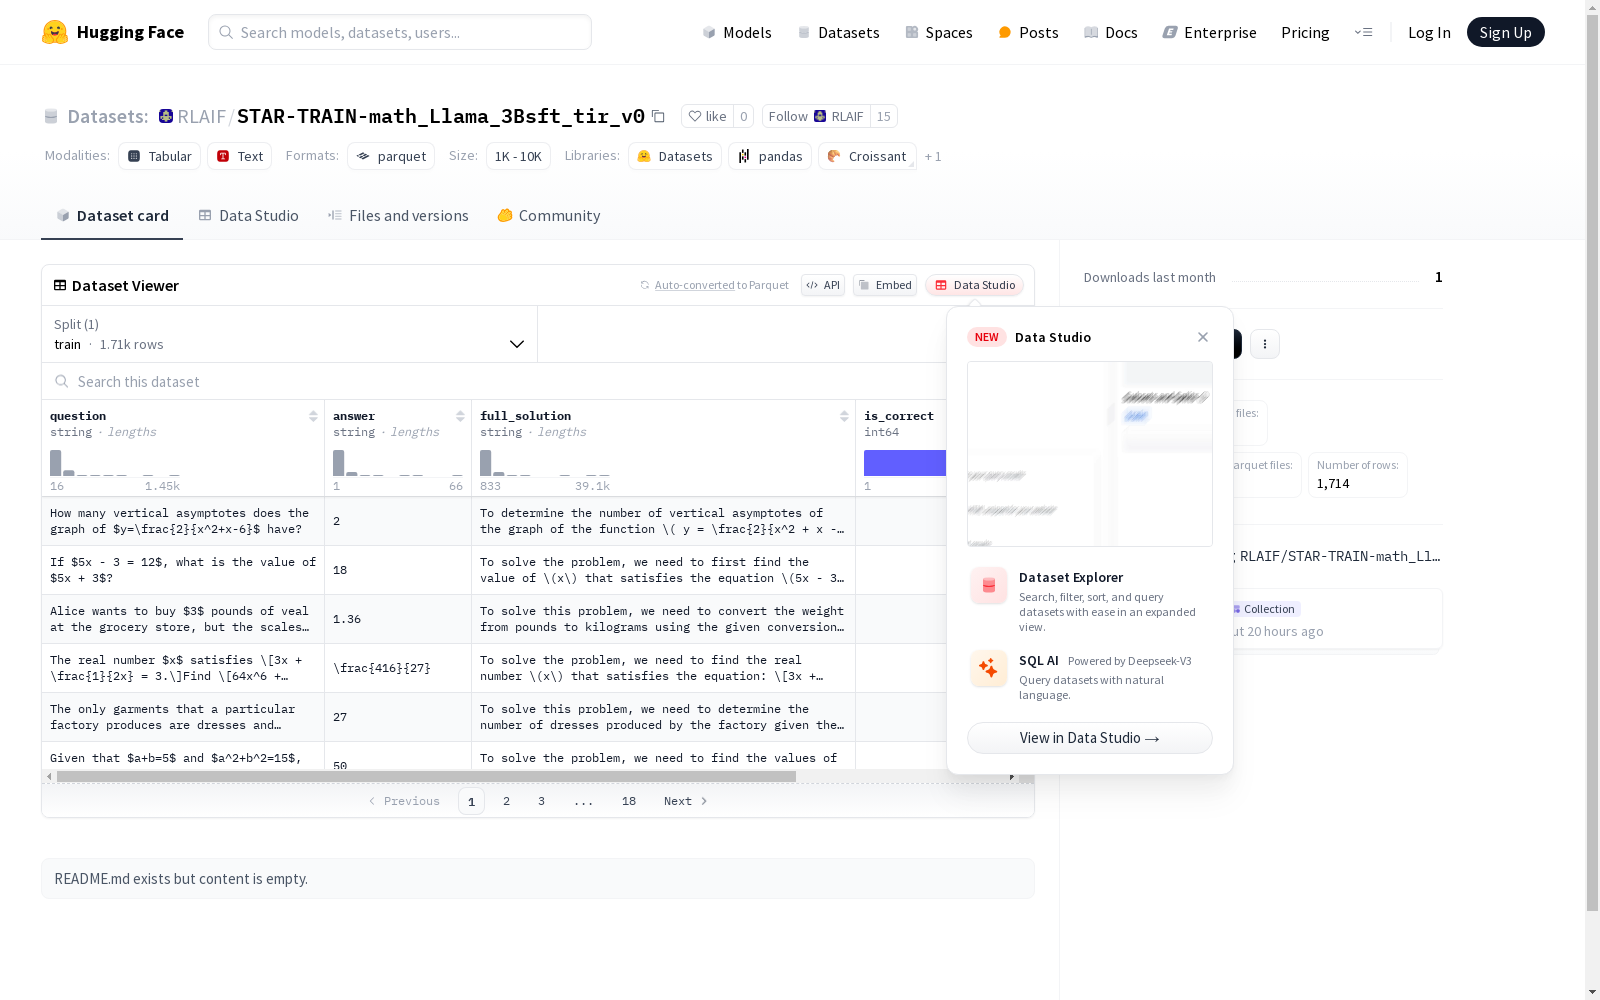Go to page 3 of dataset
This screenshot has width=1600, height=1000.
click(542, 801)
